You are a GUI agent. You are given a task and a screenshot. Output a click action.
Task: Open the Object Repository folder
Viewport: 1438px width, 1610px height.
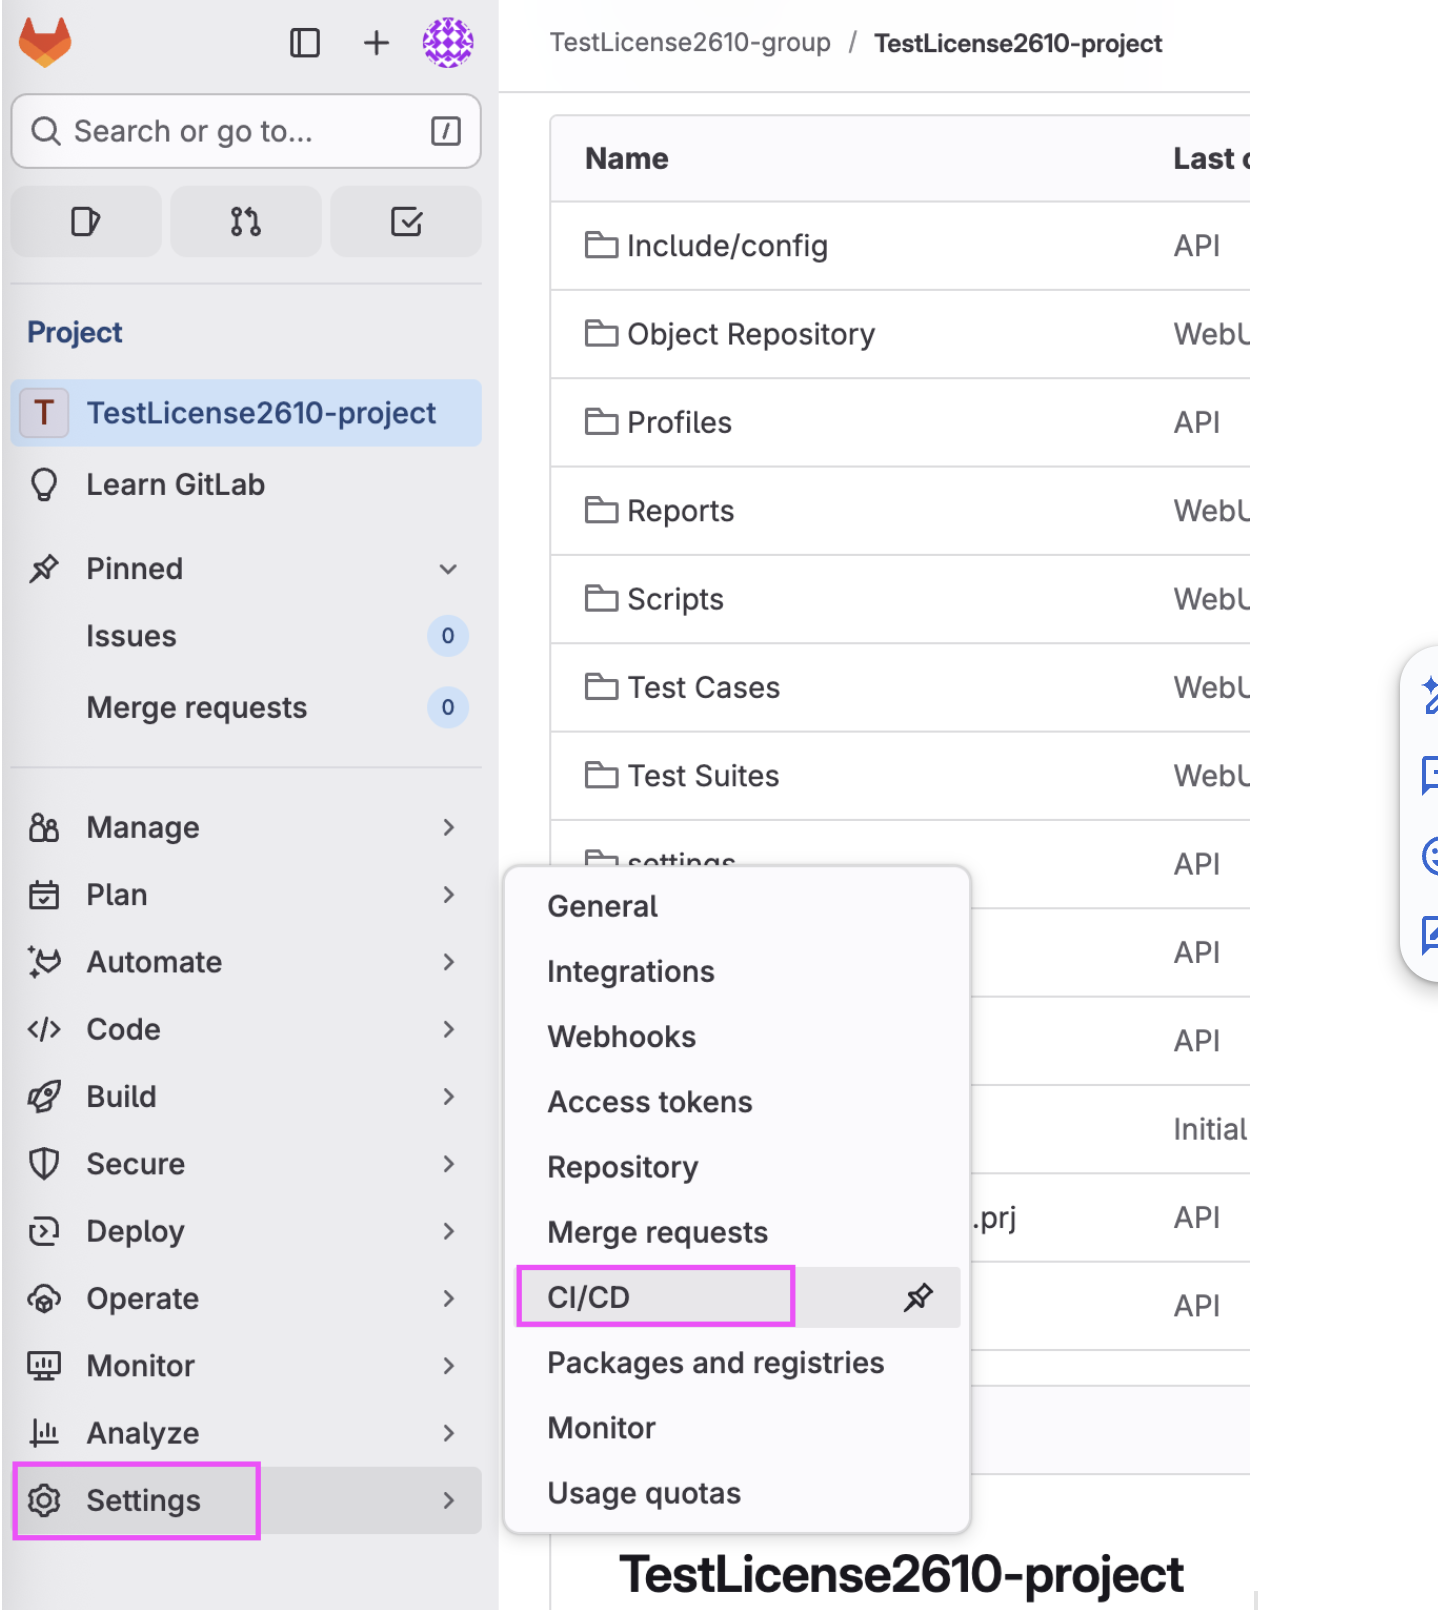pyautogui.click(x=751, y=334)
